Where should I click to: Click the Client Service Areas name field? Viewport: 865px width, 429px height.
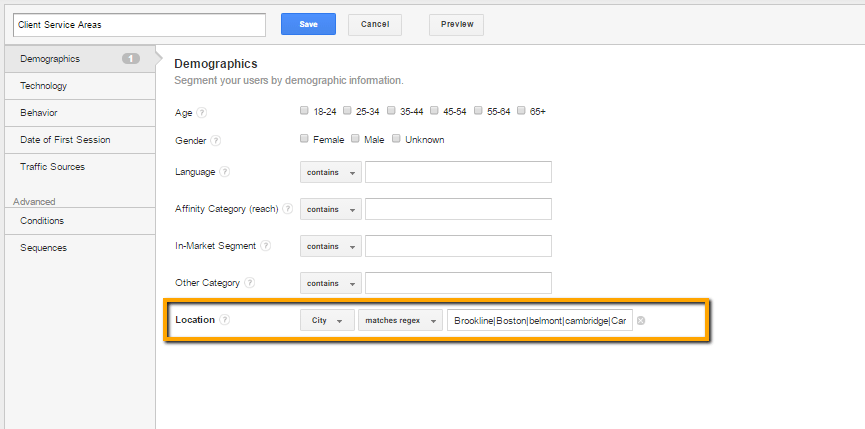coord(140,25)
